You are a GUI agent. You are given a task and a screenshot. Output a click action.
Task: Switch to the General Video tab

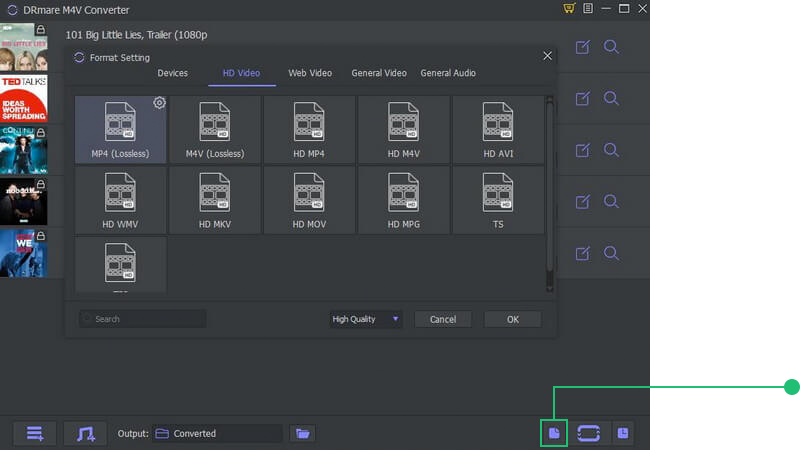(x=379, y=73)
